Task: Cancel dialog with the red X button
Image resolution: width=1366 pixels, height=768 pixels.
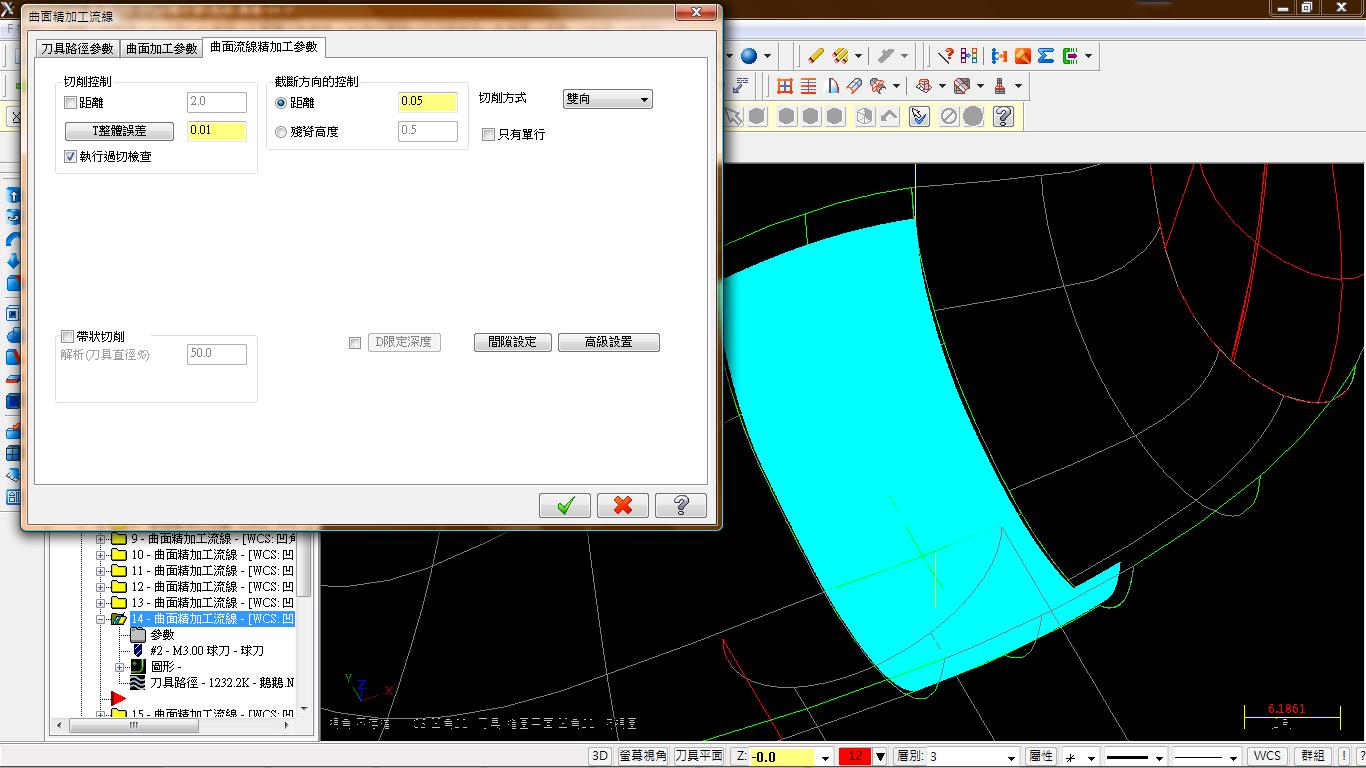Action: 623,505
